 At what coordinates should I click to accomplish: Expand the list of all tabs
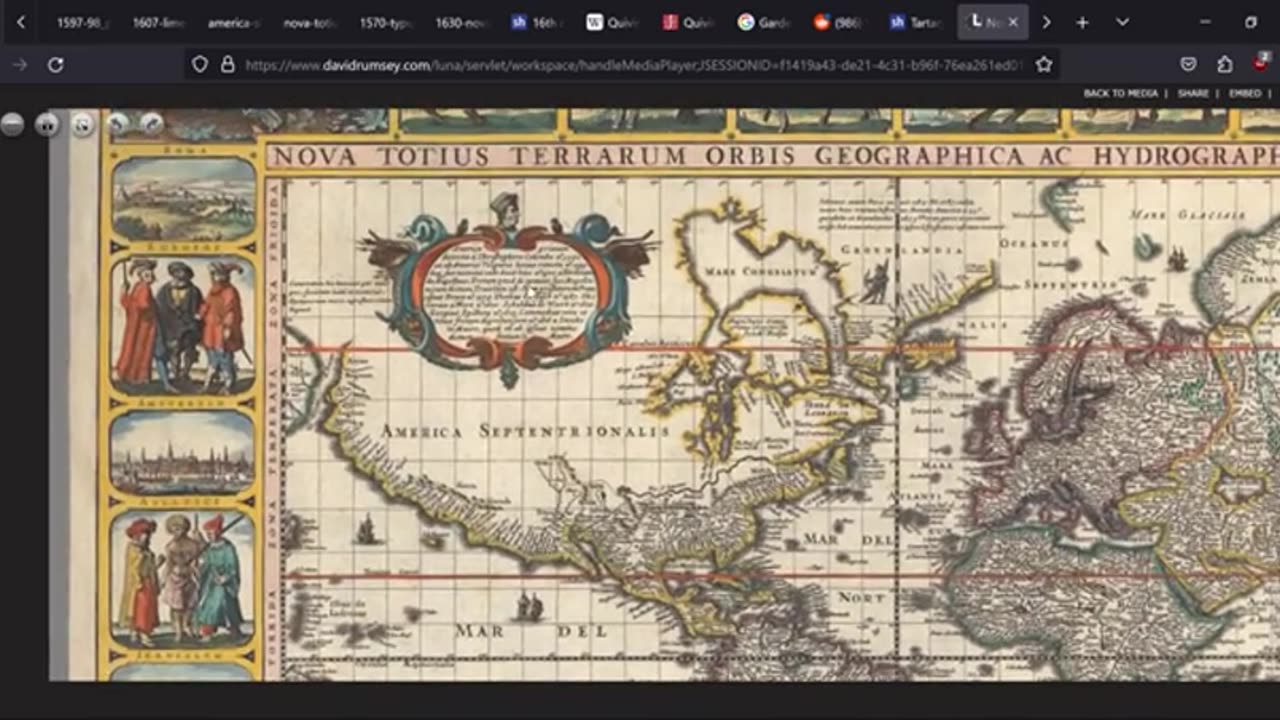1123,22
